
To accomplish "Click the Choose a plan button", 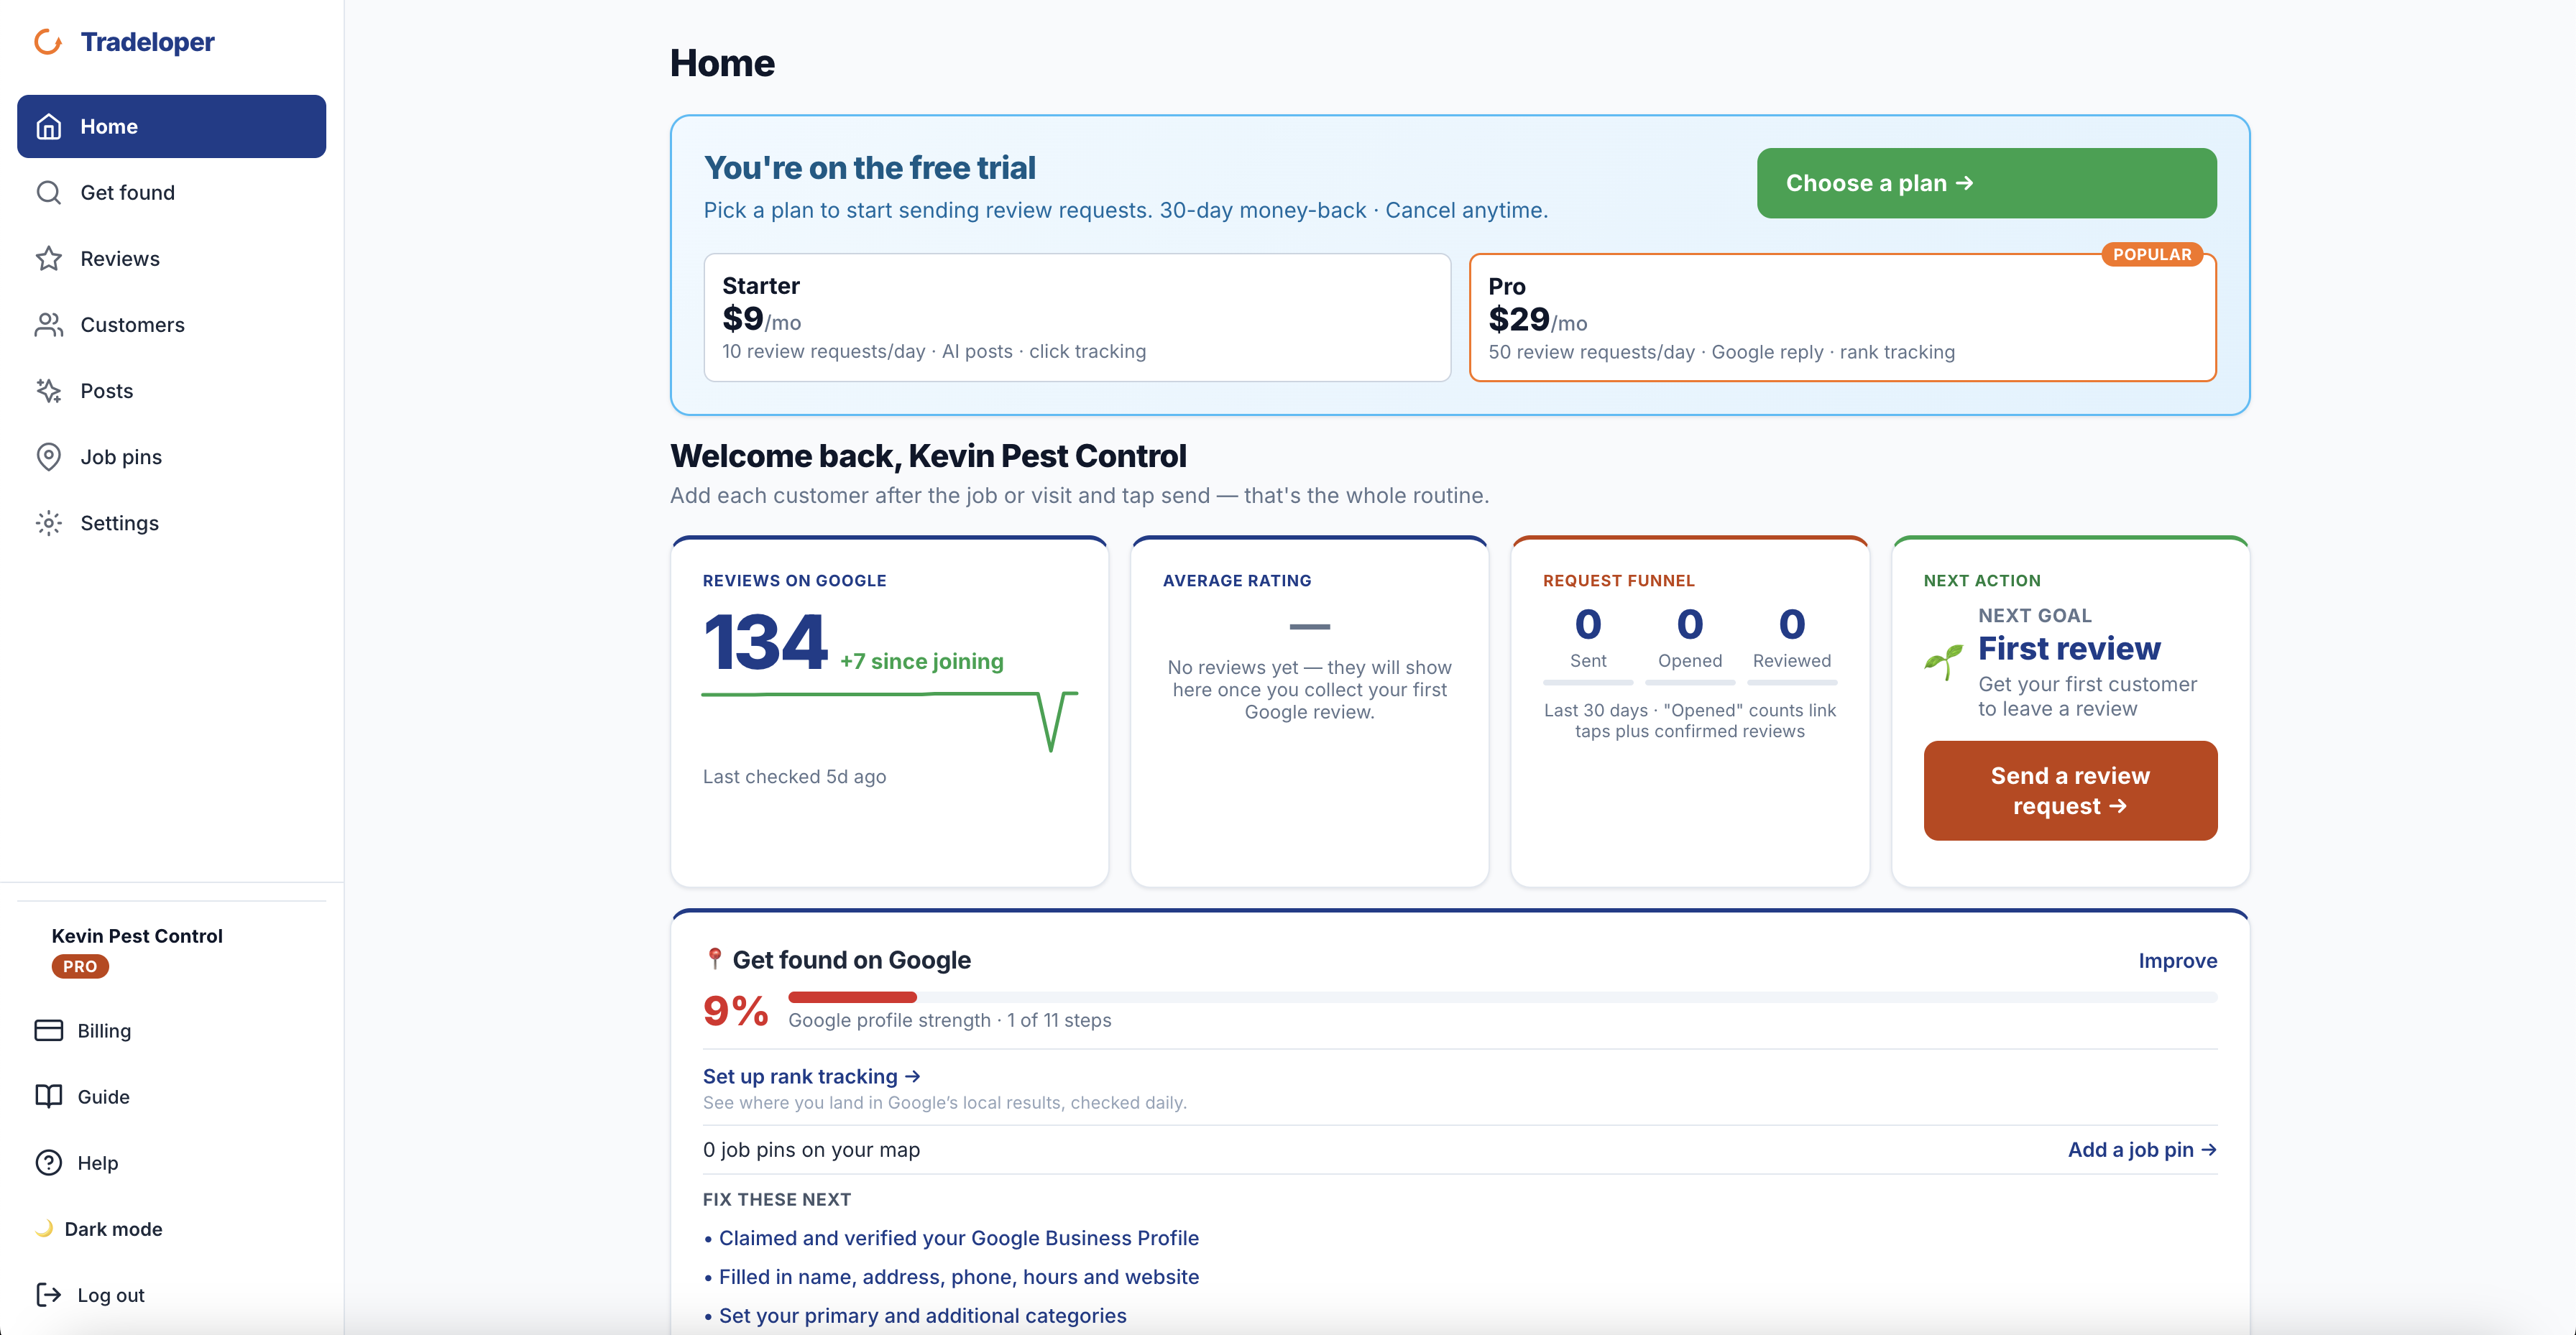I will pyautogui.click(x=1986, y=183).
